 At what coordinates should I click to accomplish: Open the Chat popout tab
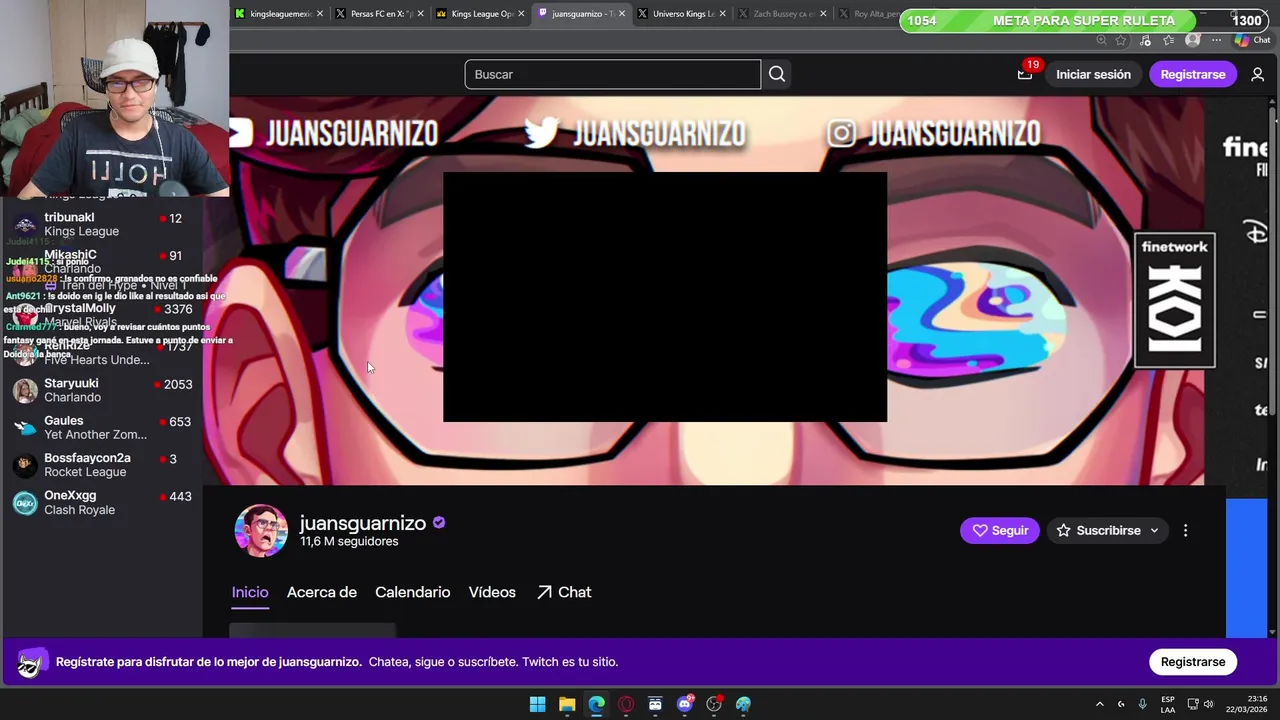564,592
